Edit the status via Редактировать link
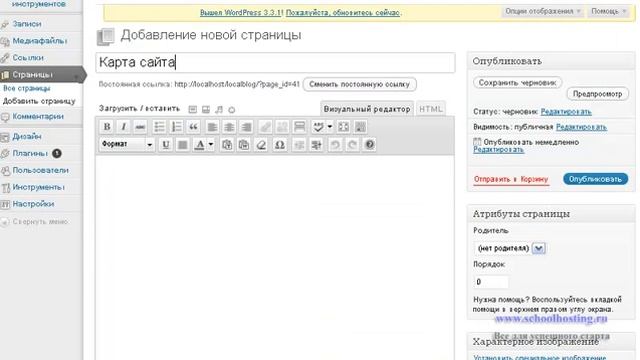This screenshot has width=640, height=360. [x=566, y=111]
